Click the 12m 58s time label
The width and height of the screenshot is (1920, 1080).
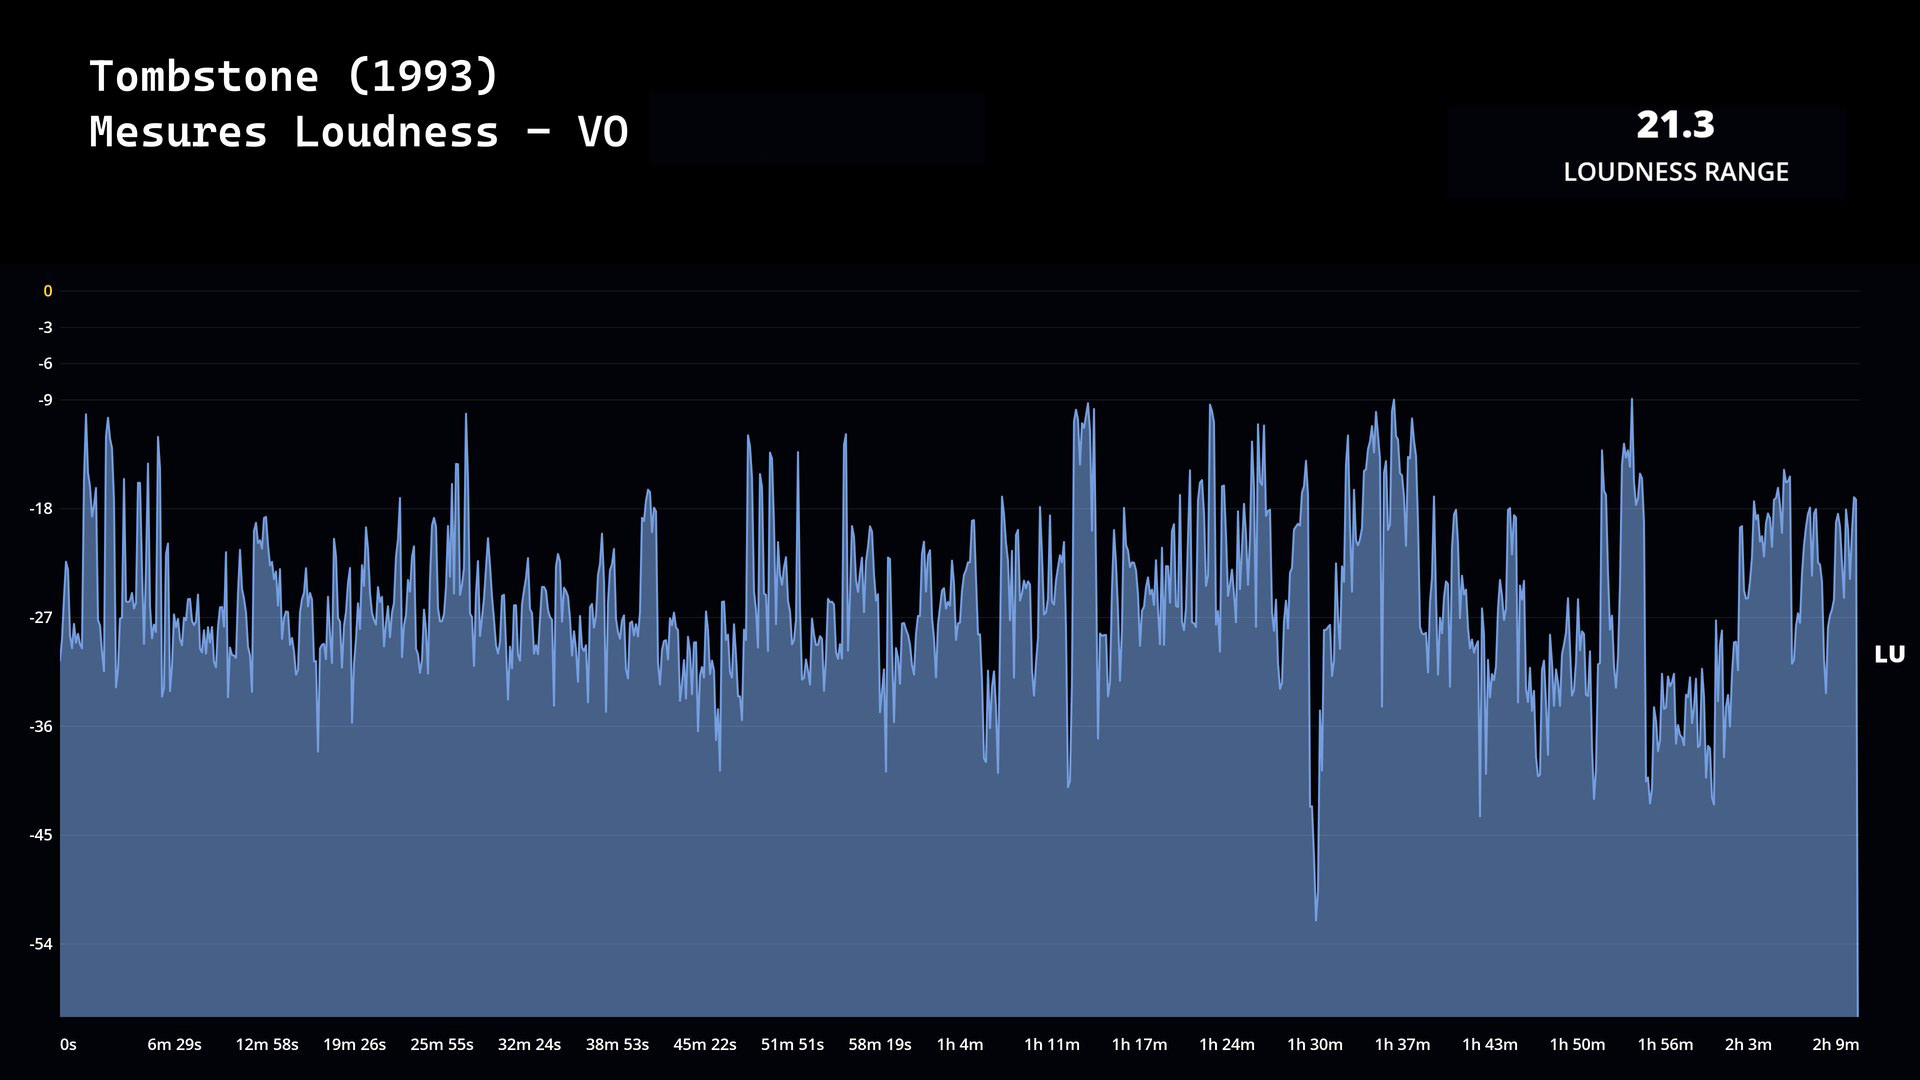tap(267, 1044)
